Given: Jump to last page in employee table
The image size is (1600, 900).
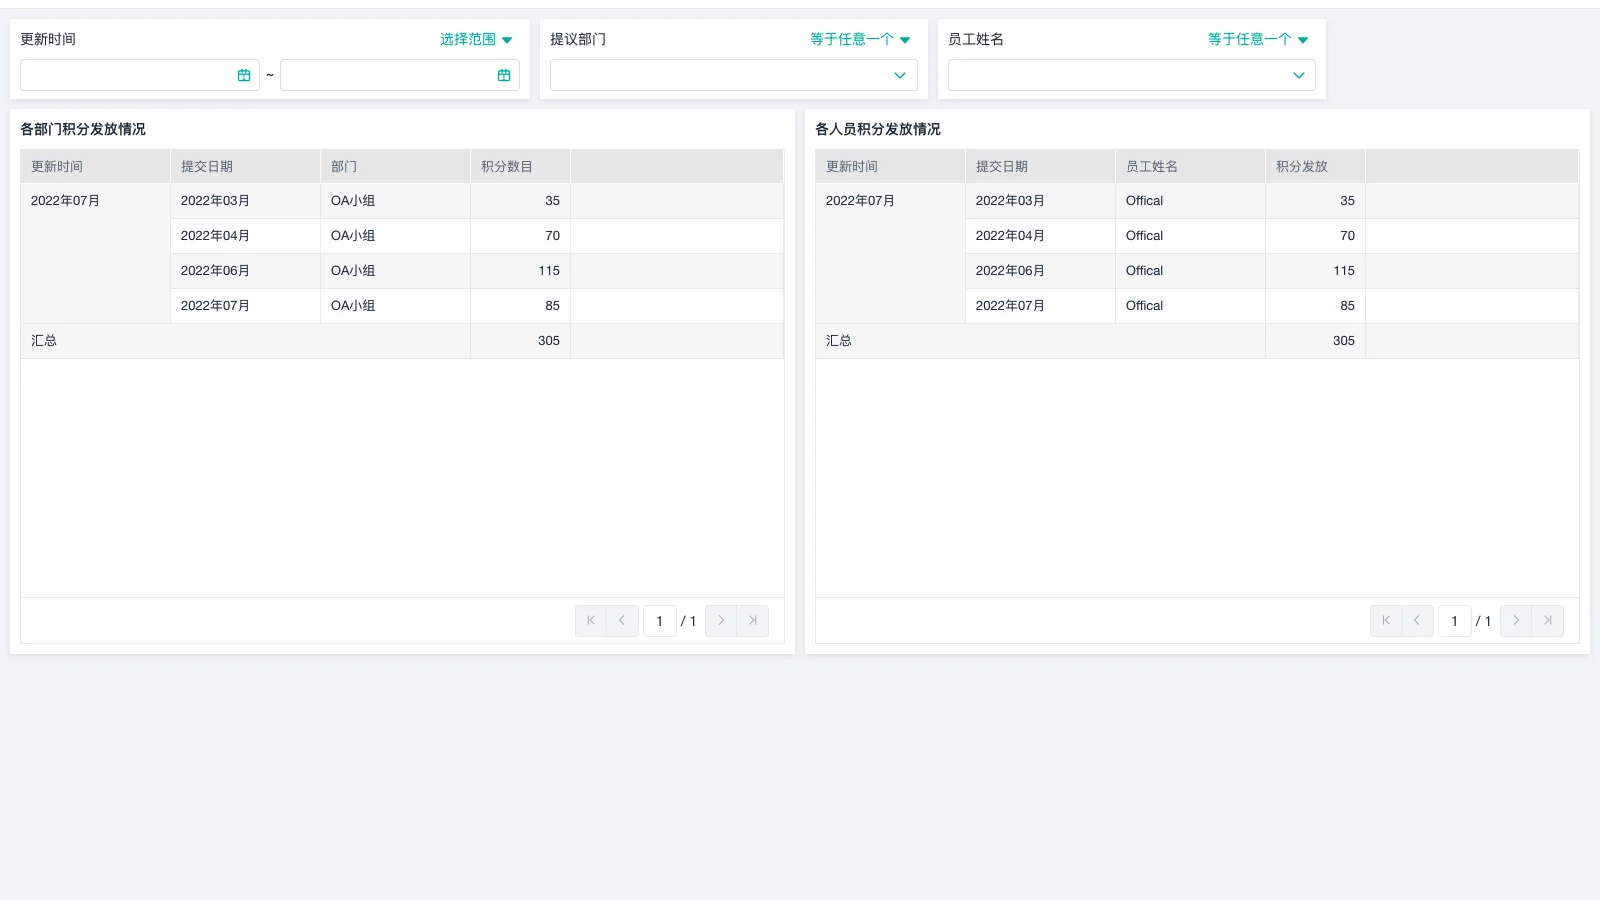Looking at the screenshot, I should pos(1548,621).
